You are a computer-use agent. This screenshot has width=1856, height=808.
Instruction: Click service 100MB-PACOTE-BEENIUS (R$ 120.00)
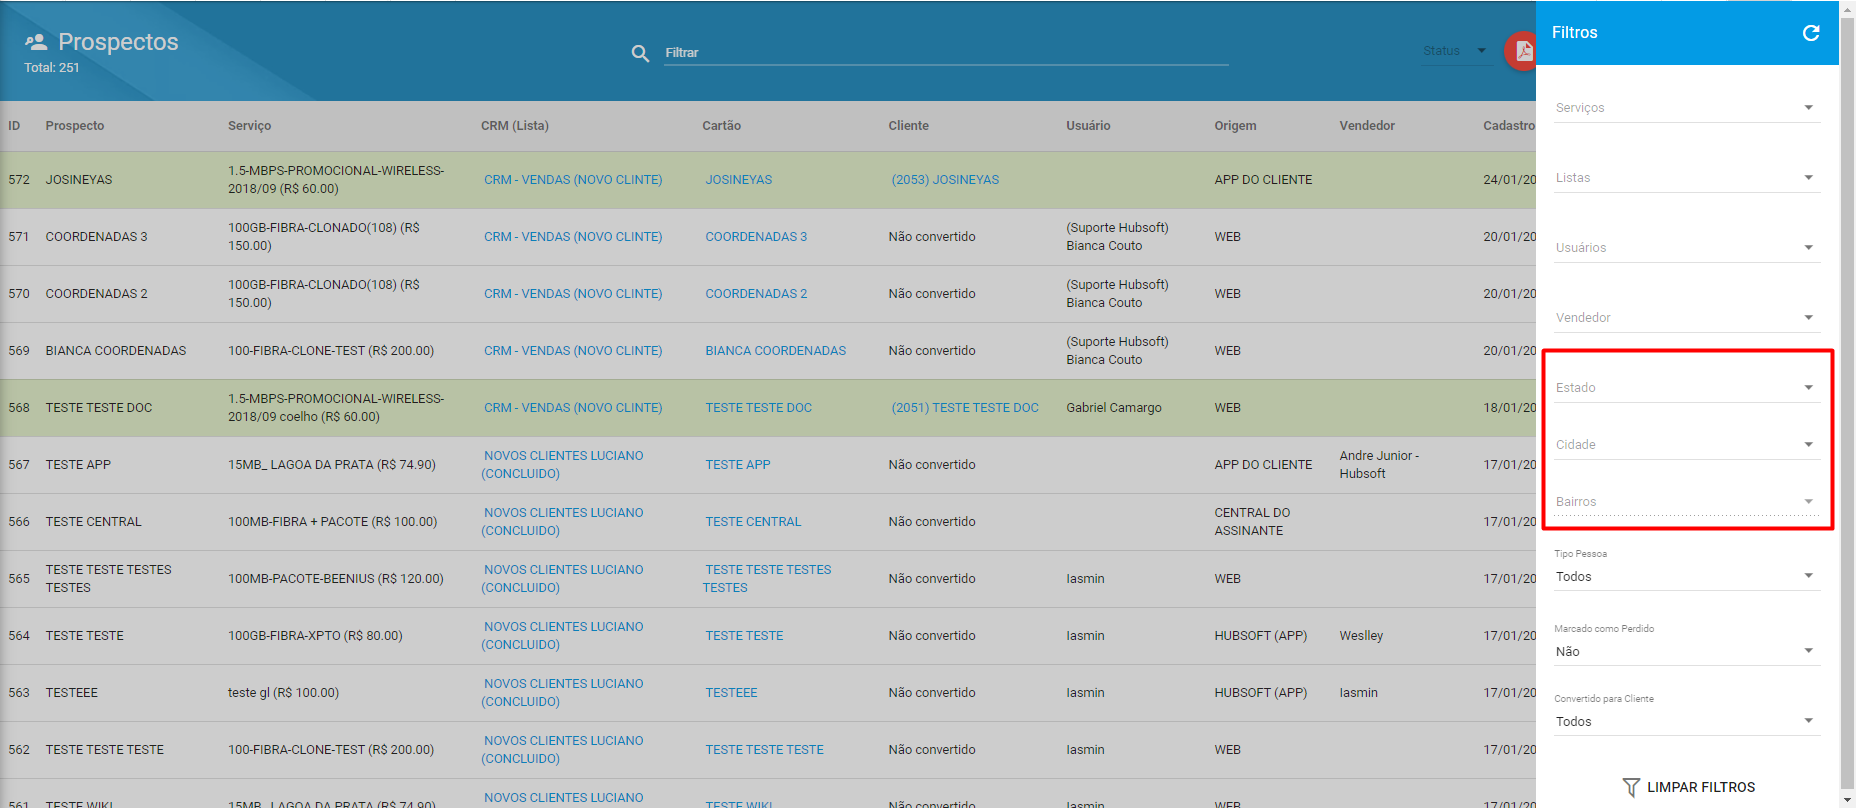335,579
